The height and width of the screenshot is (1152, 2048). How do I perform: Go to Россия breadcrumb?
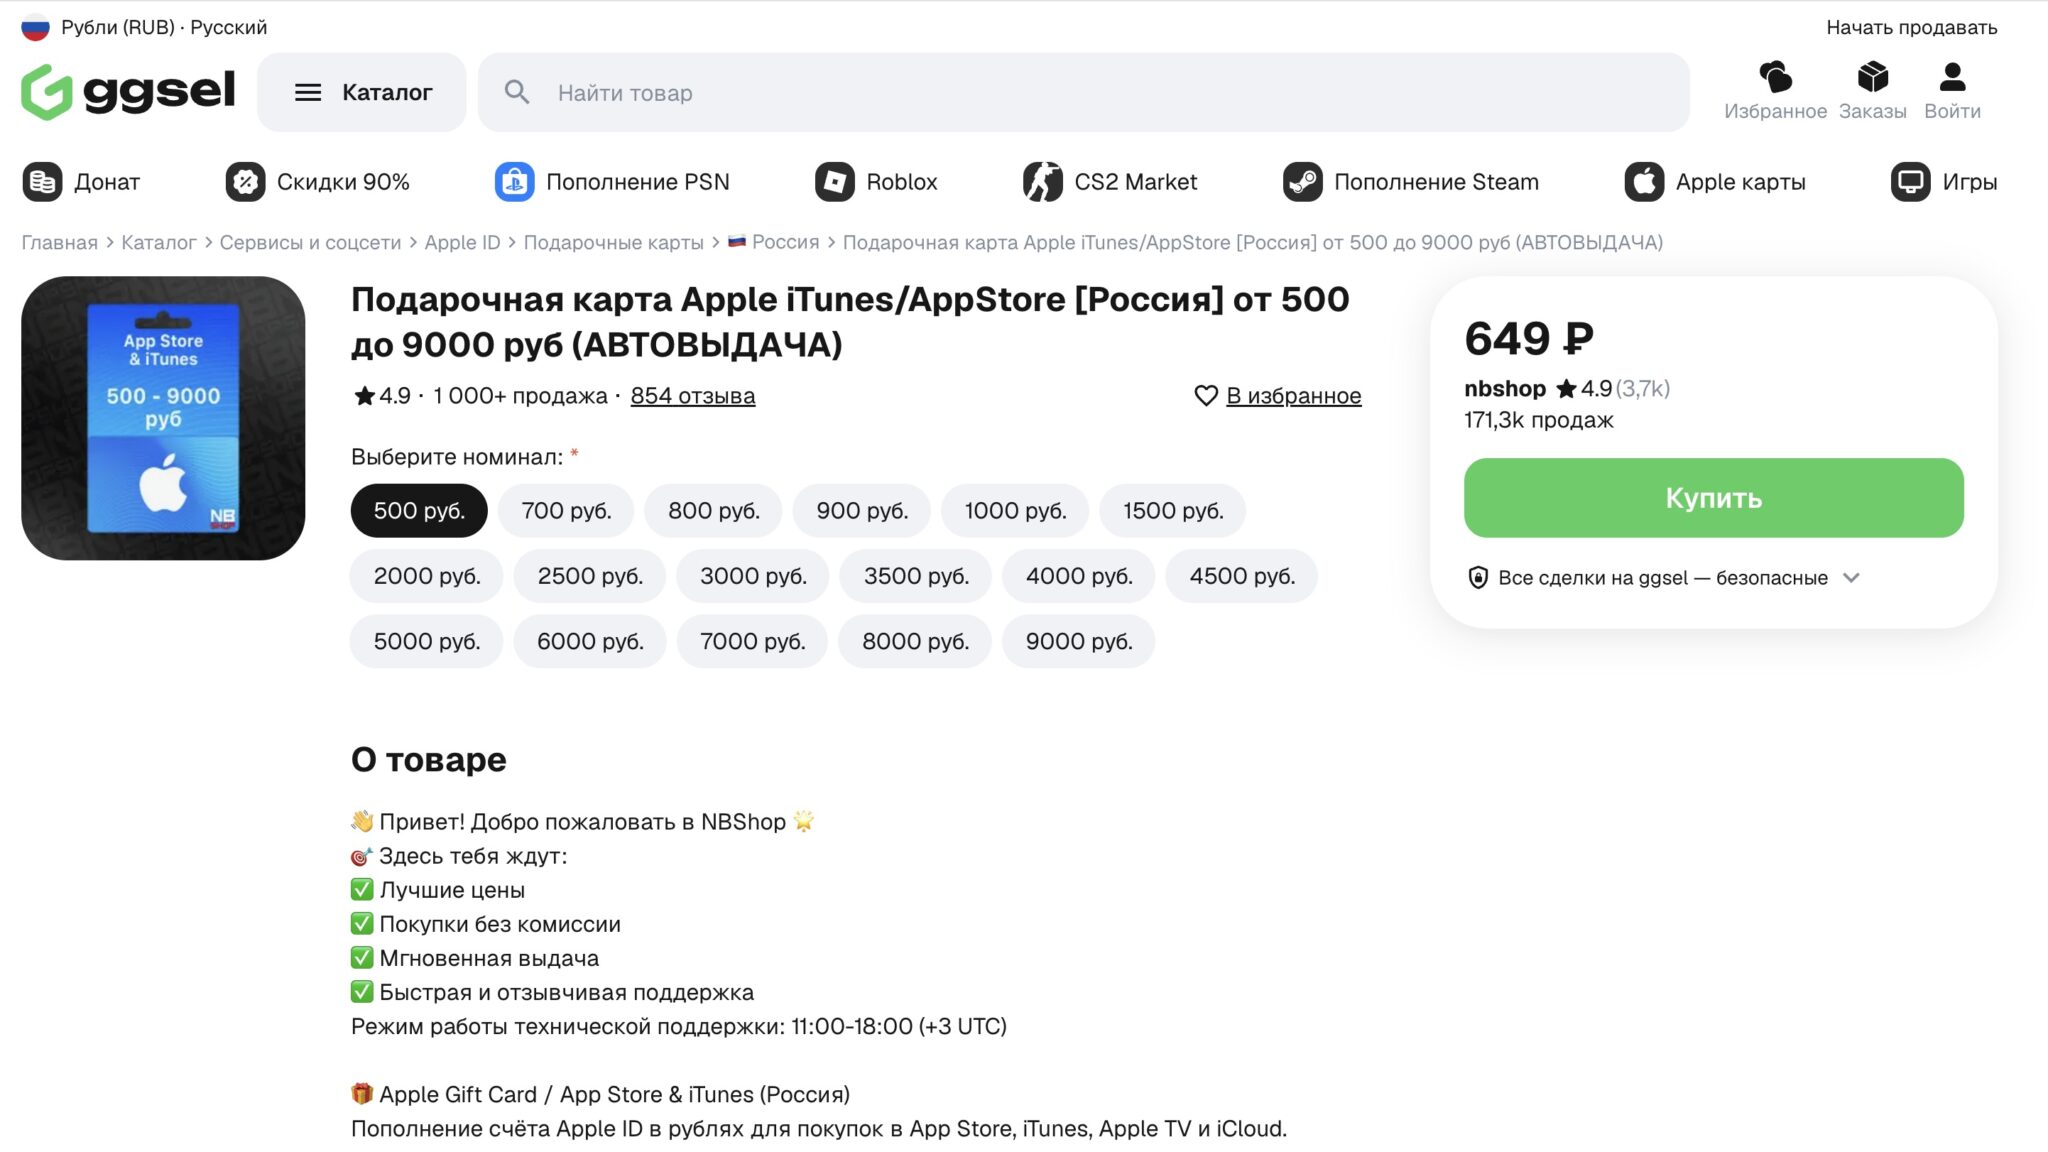click(x=774, y=242)
